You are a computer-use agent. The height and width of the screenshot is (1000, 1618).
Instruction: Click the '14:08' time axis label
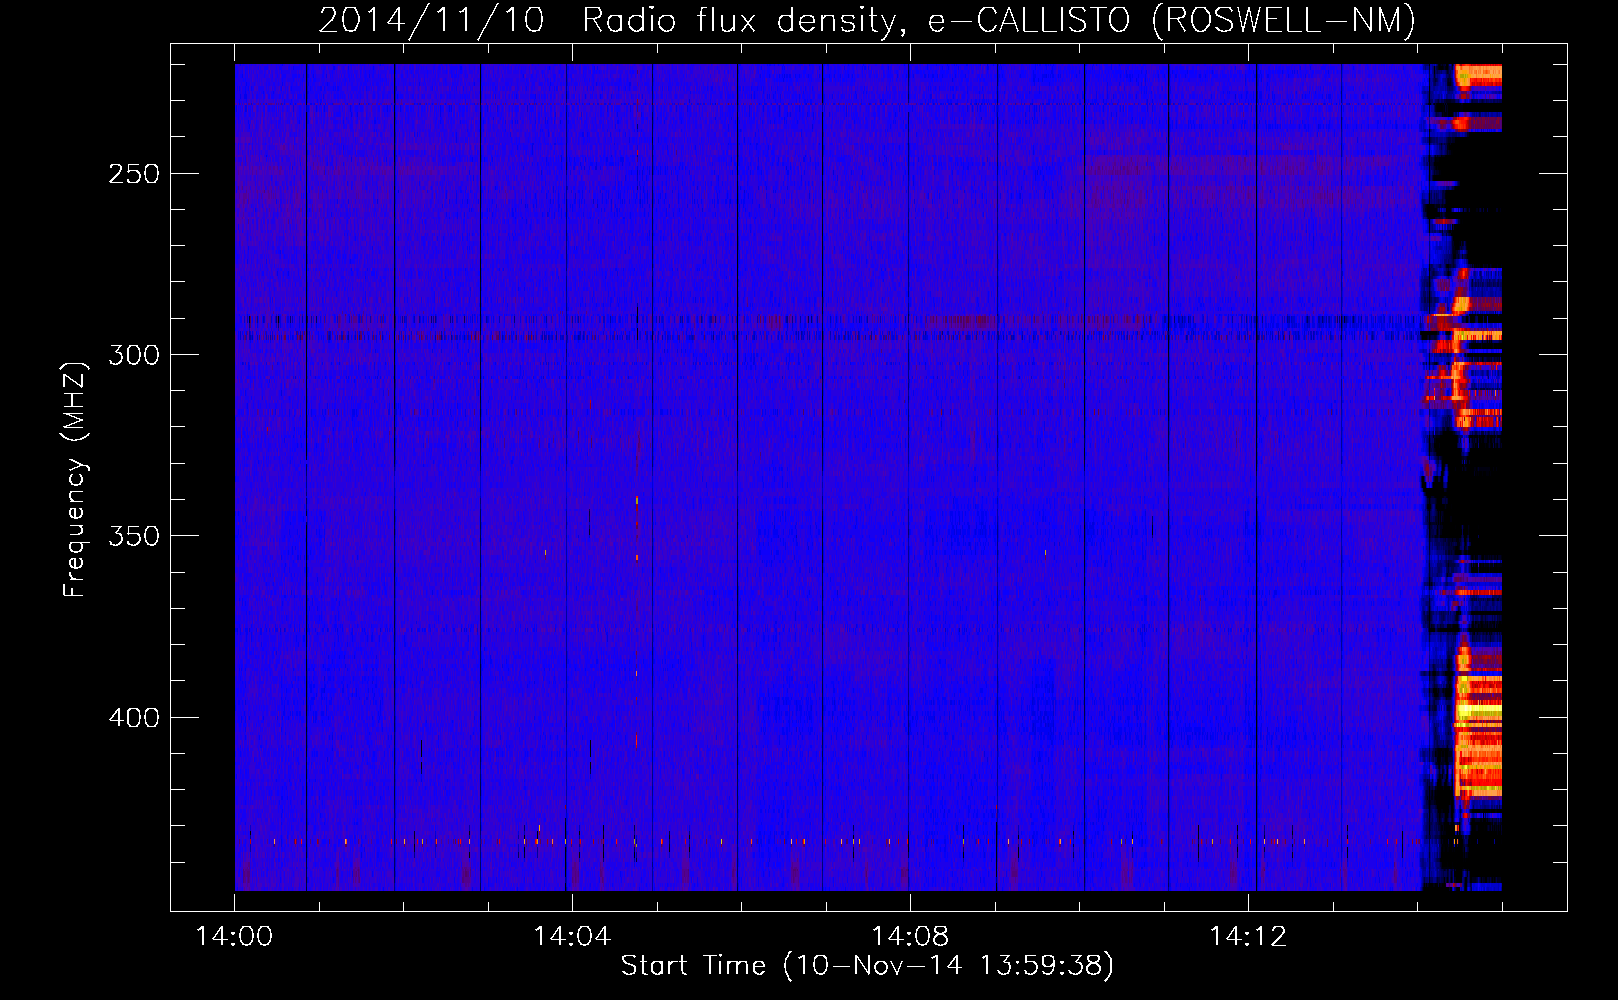pos(911,936)
